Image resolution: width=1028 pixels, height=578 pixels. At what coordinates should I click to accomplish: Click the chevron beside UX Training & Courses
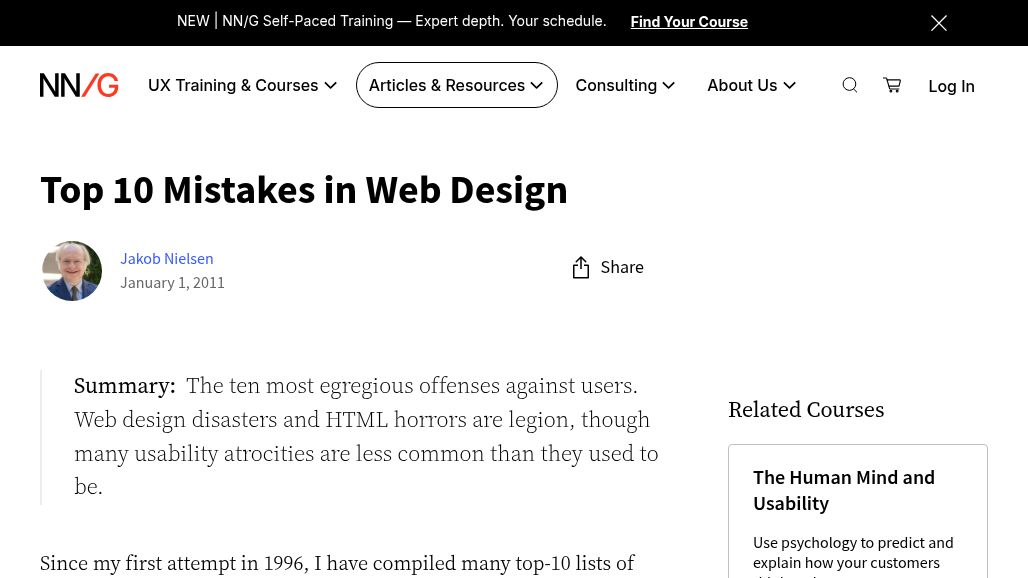pyautogui.click(x=330, y=85)
